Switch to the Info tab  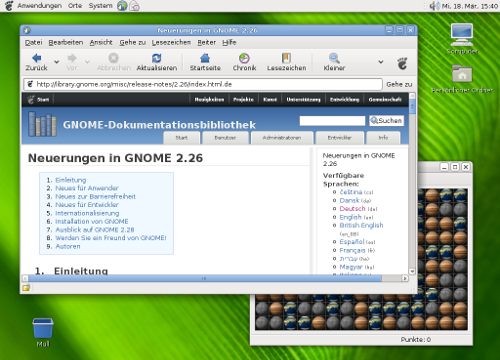coord(383,138)
